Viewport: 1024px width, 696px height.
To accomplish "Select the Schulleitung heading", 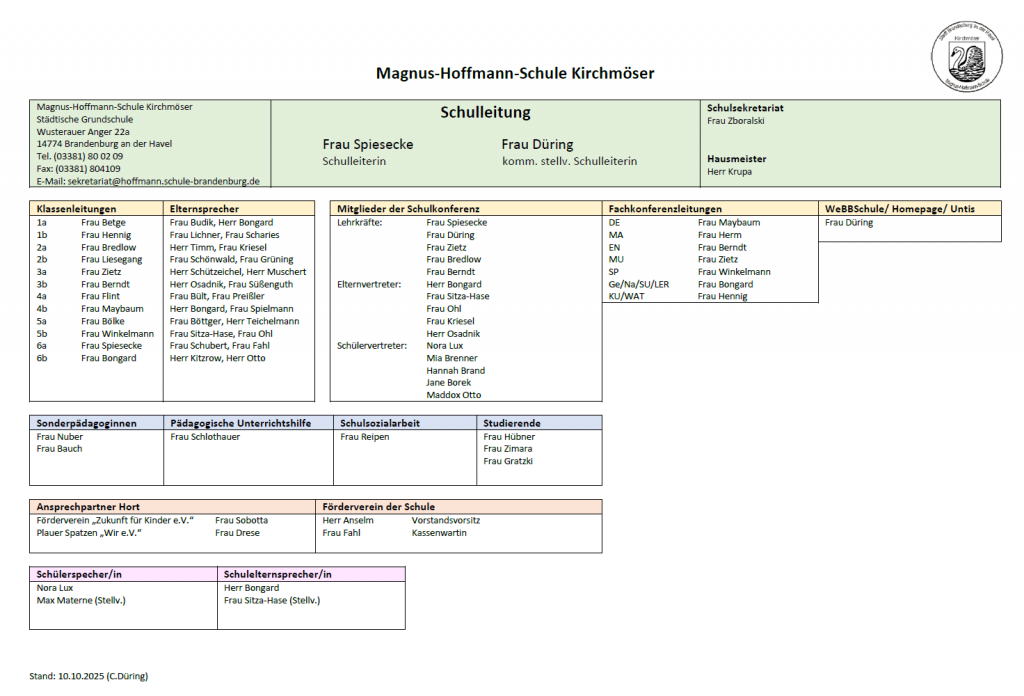I will click(485, 112).
